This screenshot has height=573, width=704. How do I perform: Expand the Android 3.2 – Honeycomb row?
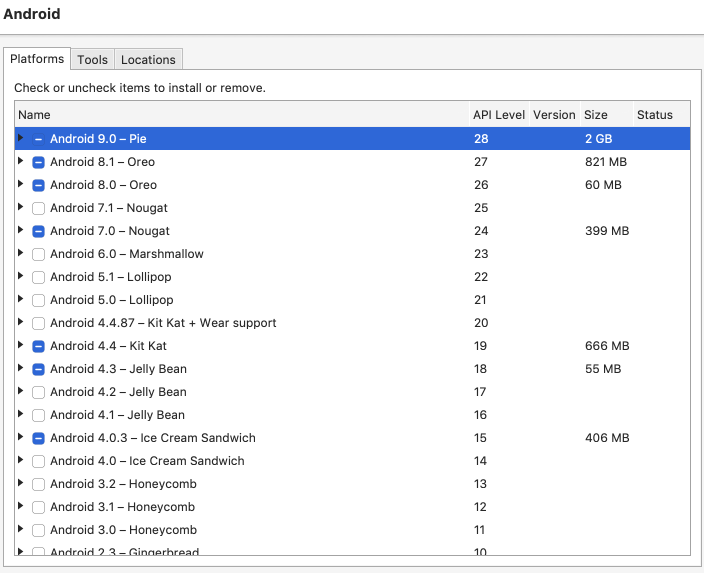[20, 482]
